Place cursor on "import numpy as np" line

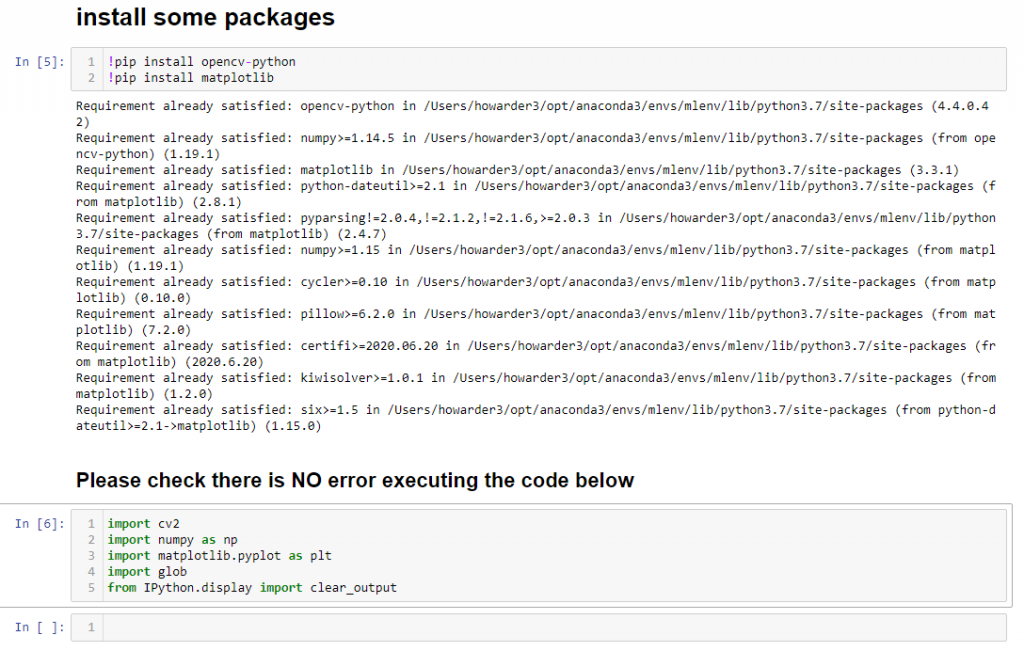coord(172,540)
